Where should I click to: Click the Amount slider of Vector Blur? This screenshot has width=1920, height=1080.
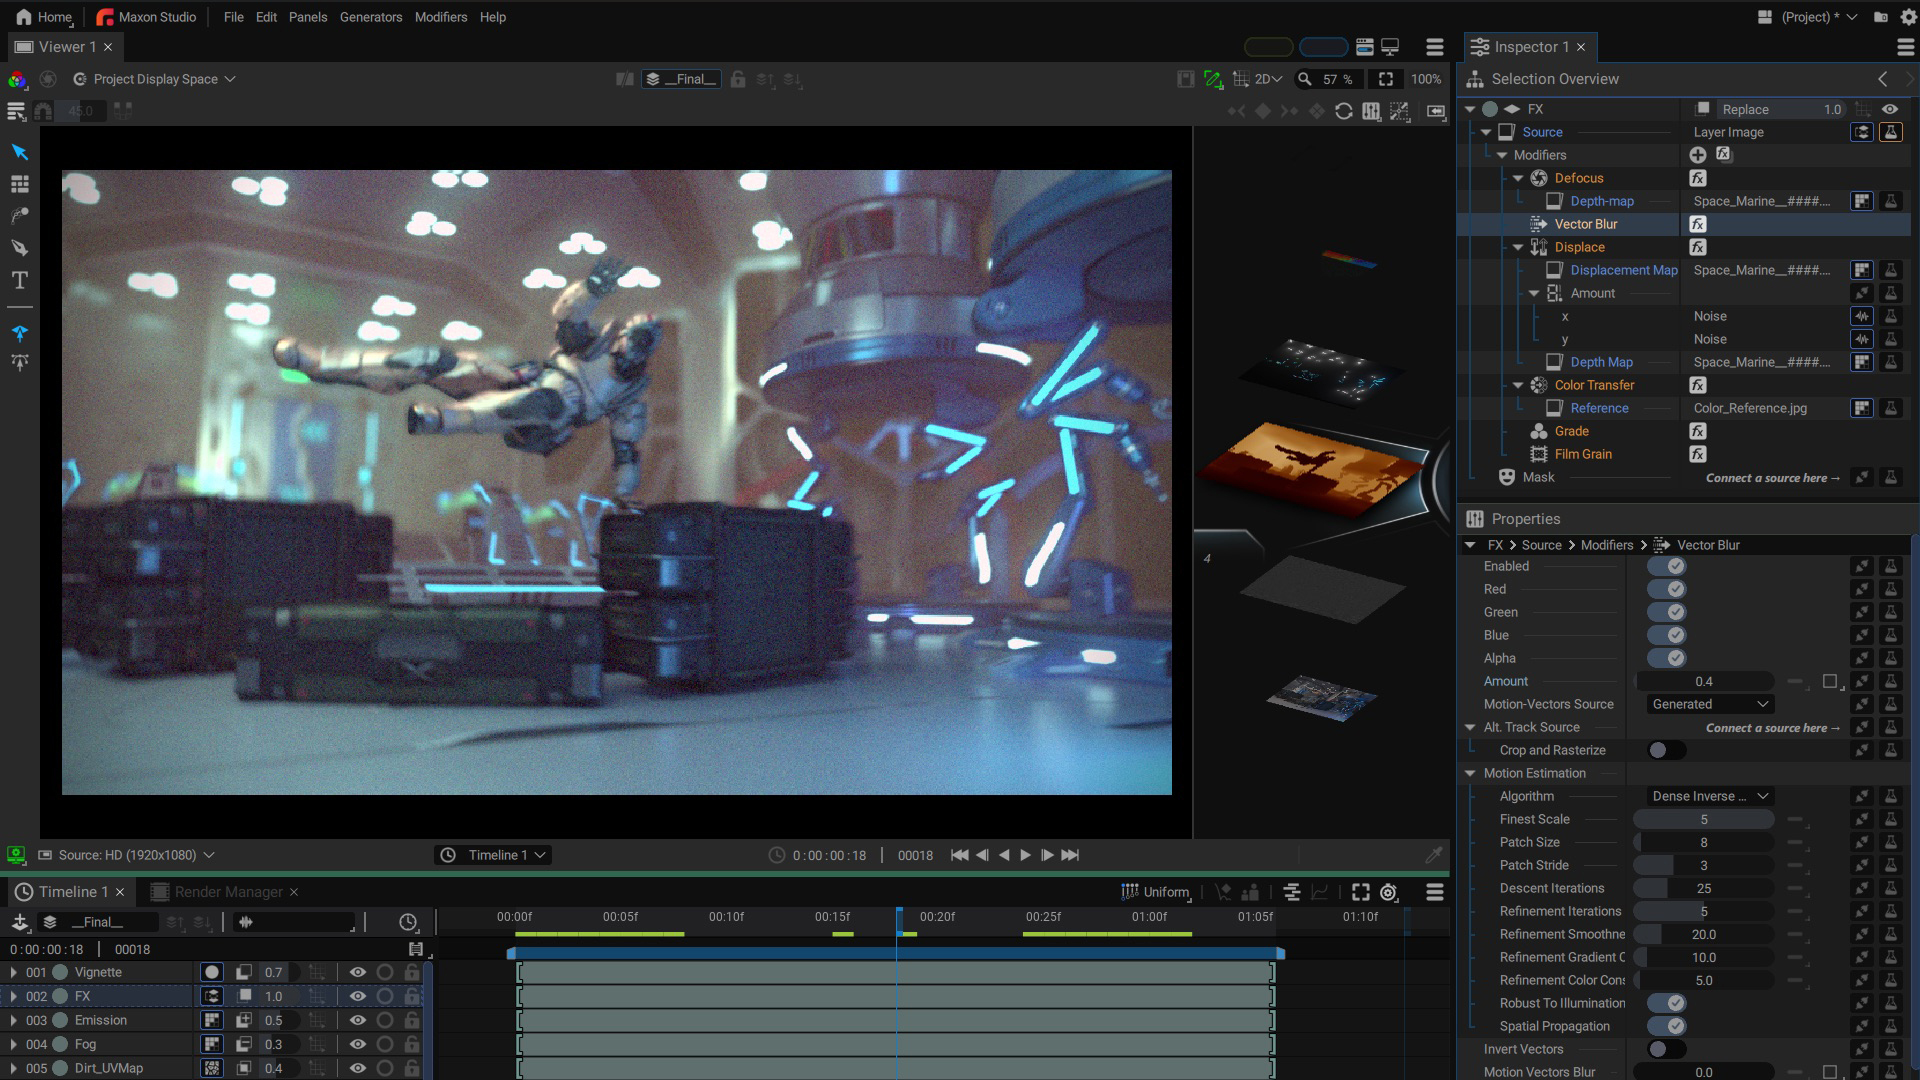[1704, 681]
